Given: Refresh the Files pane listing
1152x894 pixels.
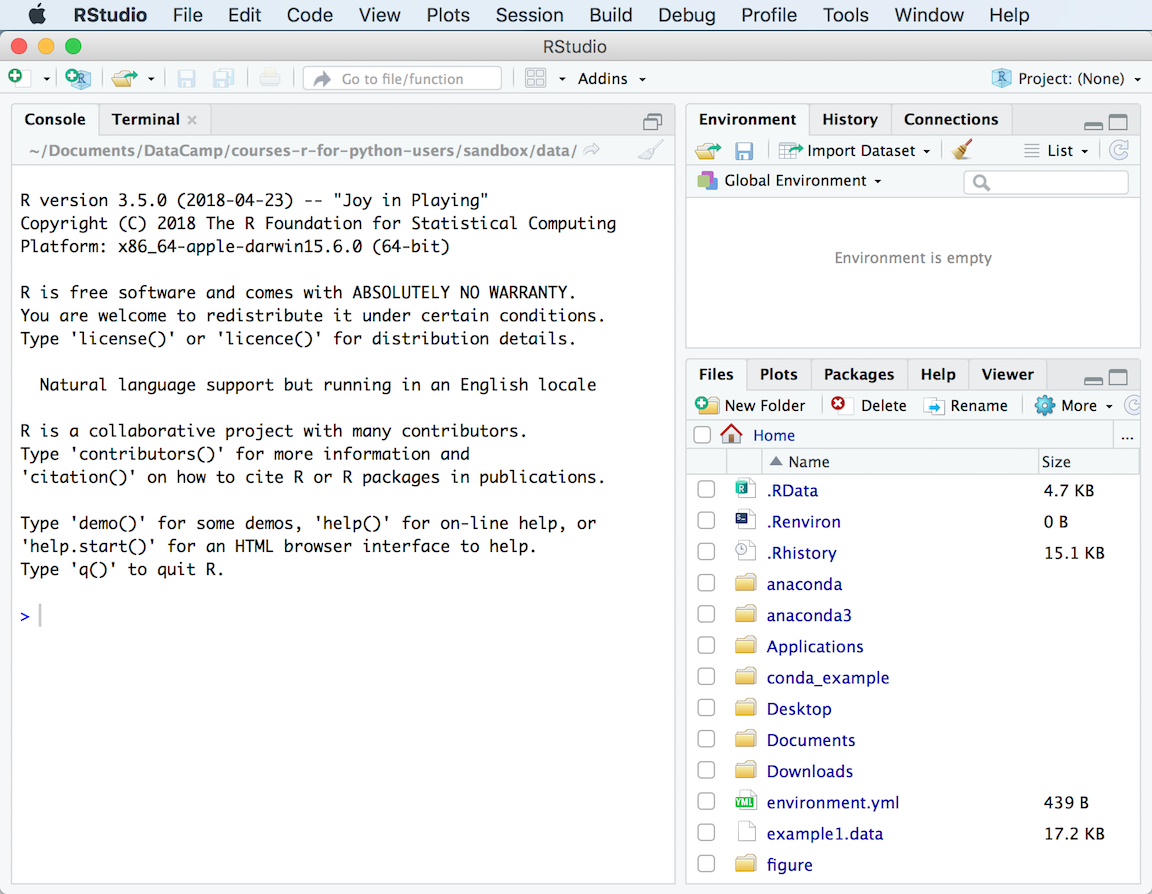Looking at the screenshot, I should [1133, 405].
